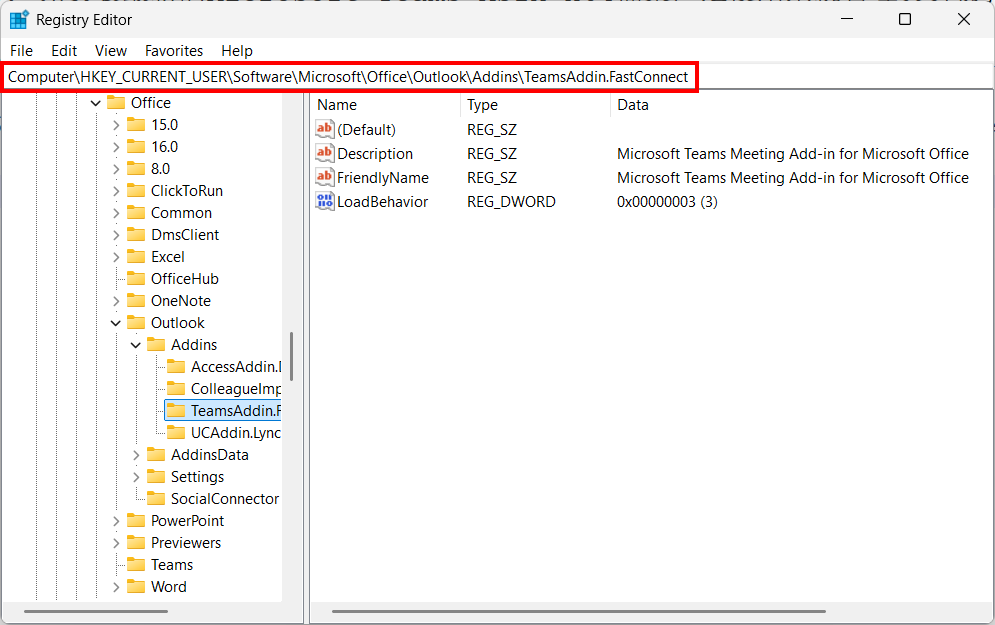Click the registry path address bar
Image resolution: width=995 pixels, height=625 pixels.
(348, 77)
